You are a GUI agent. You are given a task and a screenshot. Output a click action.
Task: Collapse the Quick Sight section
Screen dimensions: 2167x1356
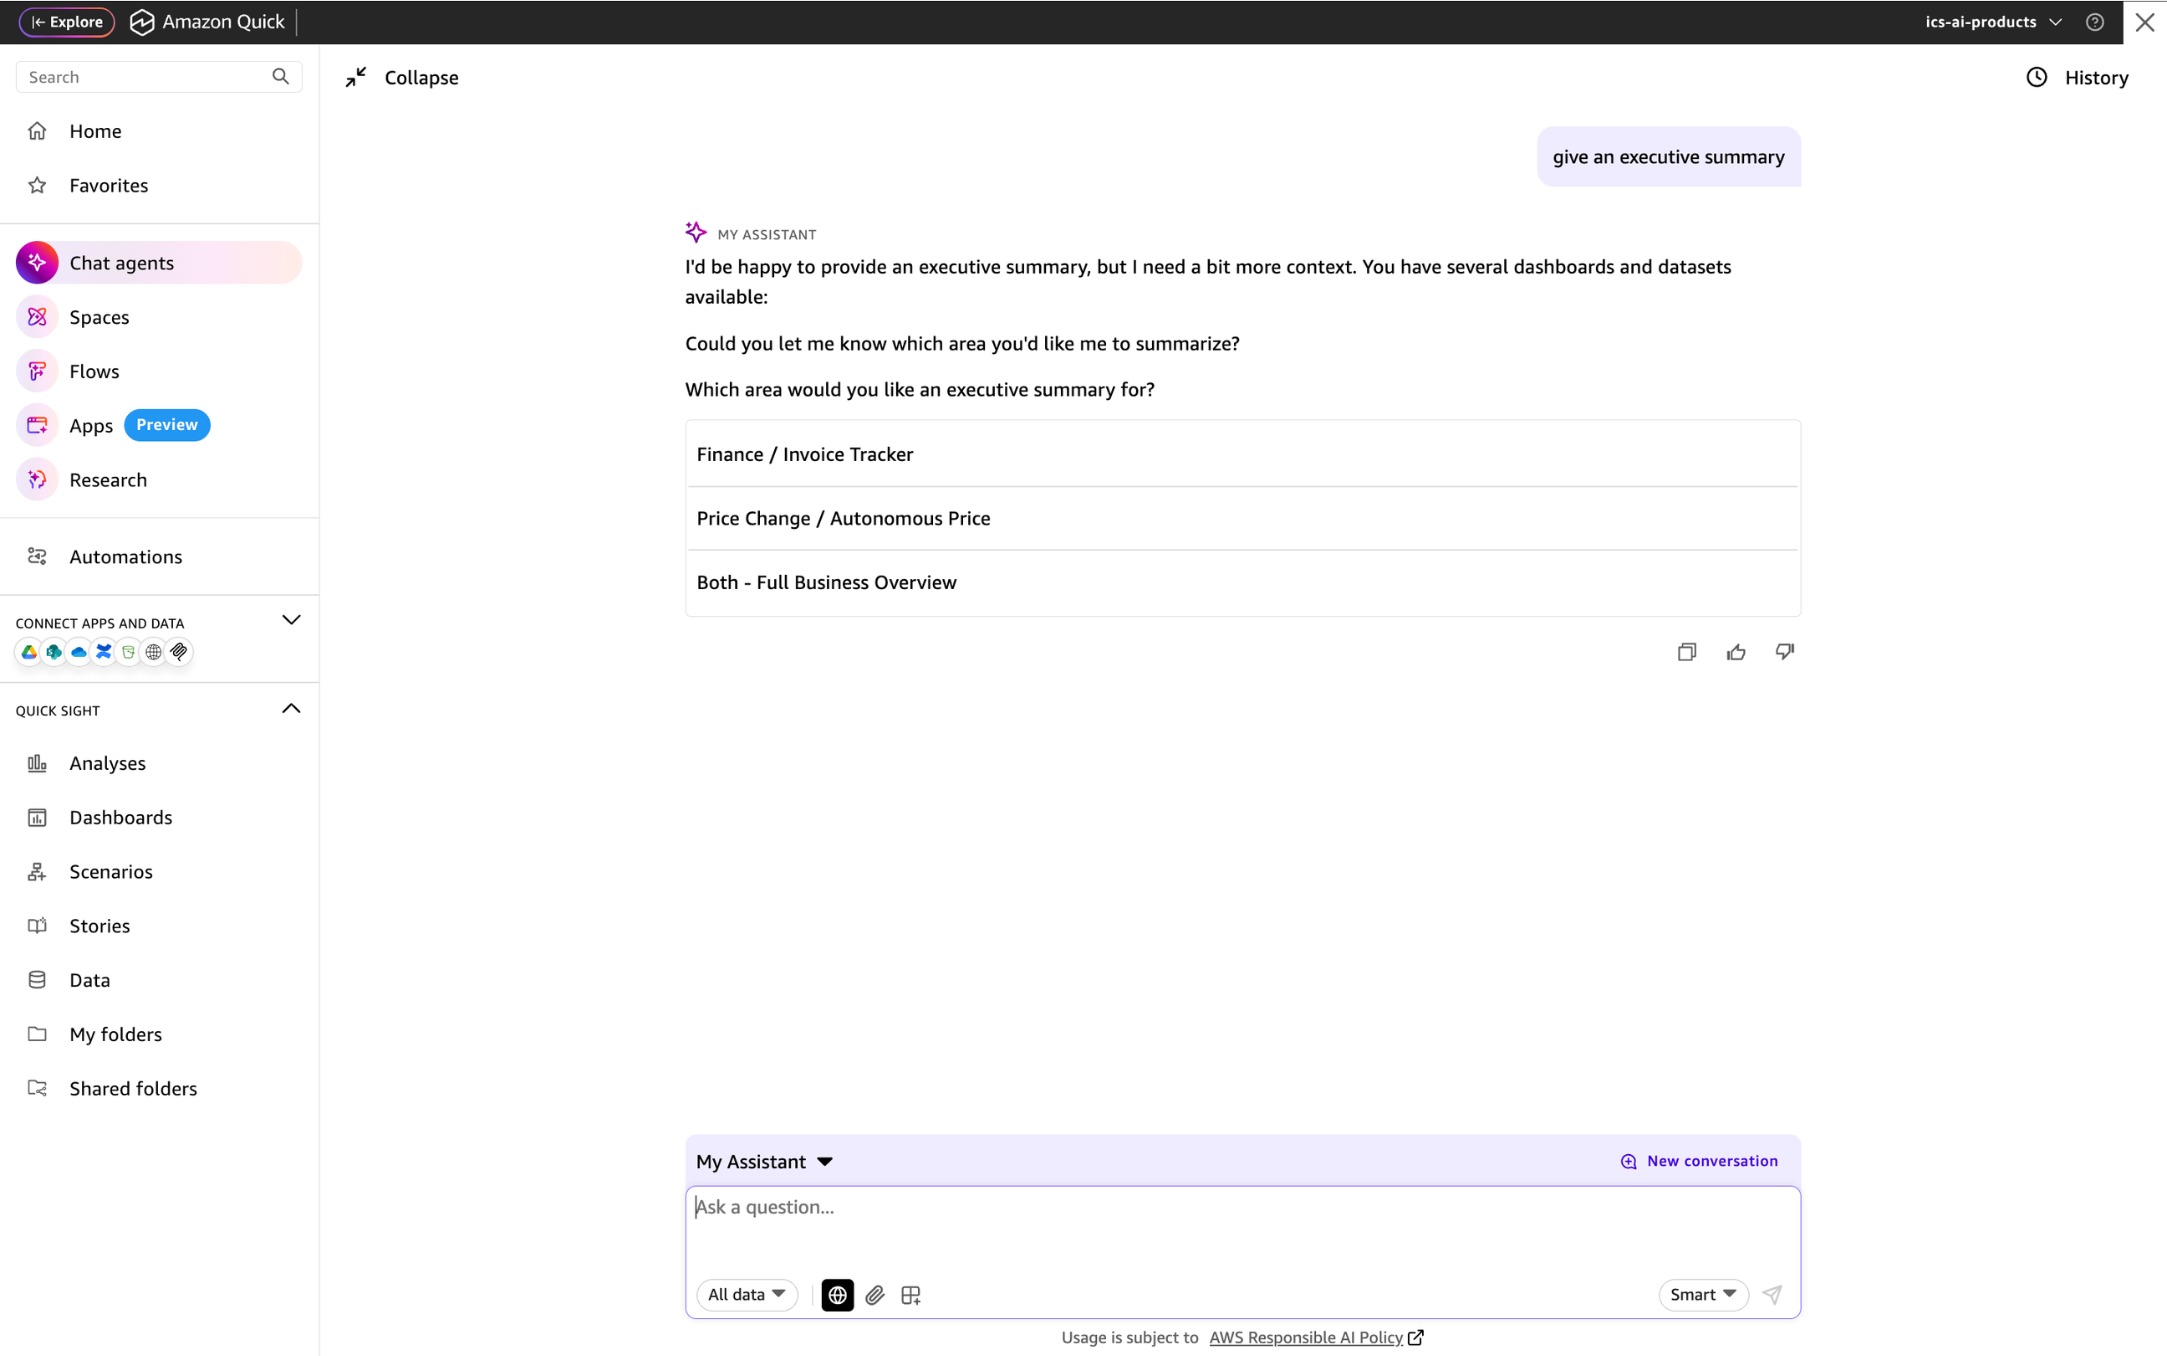click(291, 709)
